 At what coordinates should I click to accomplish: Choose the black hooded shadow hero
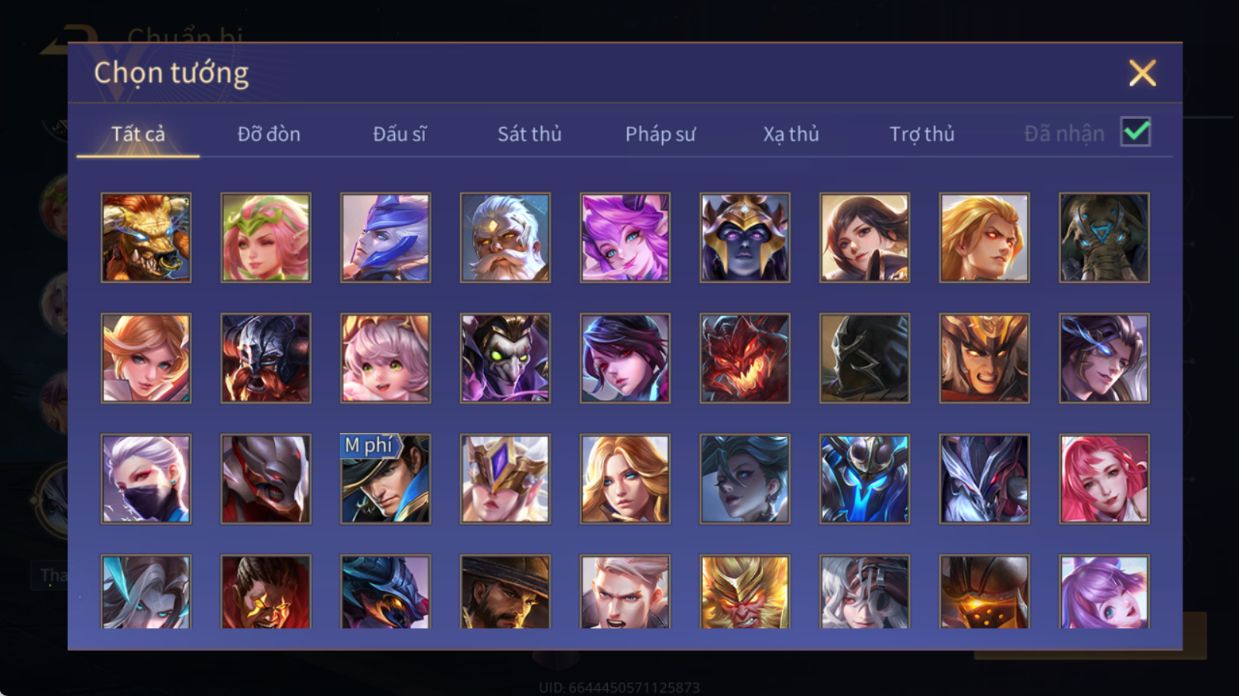[865, 358]
